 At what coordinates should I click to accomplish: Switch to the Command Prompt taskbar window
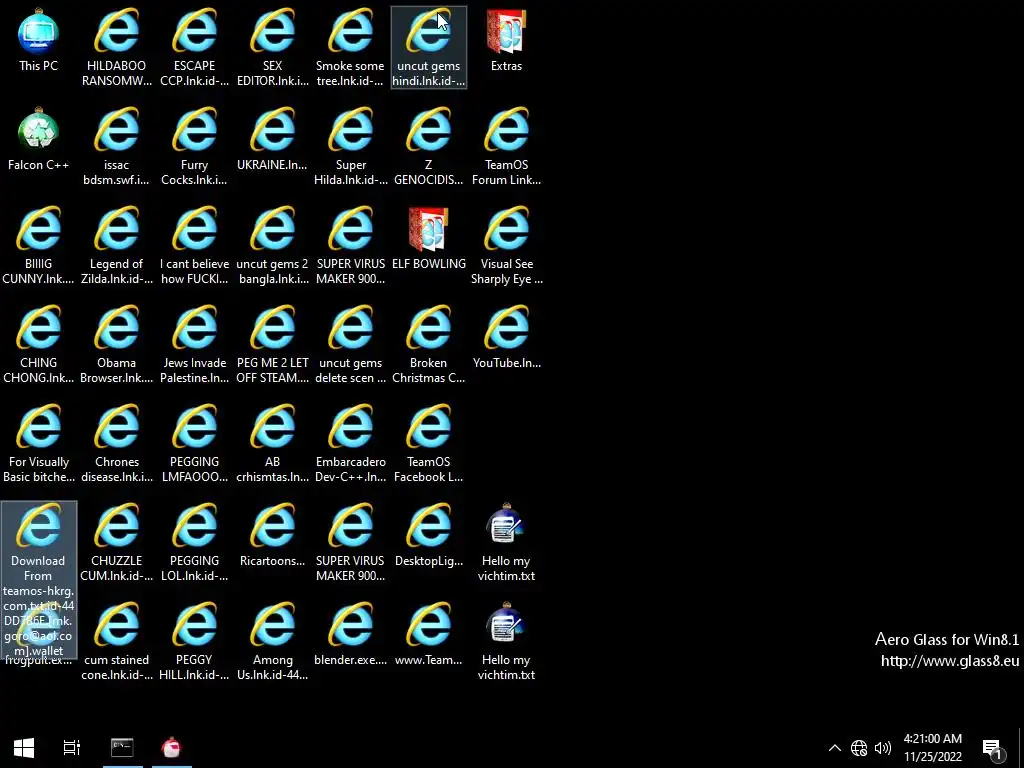pos(122,748)
